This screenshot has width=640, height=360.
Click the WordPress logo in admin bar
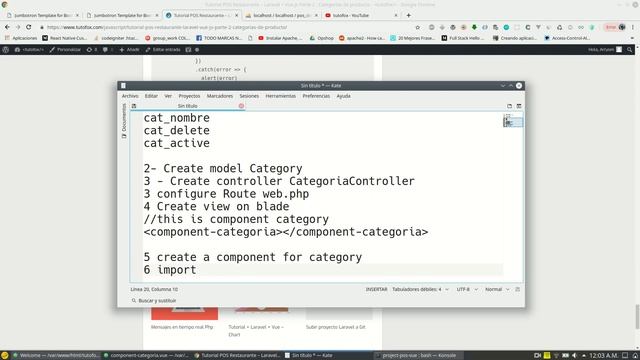pyautogui.click(x=6, y=49)
